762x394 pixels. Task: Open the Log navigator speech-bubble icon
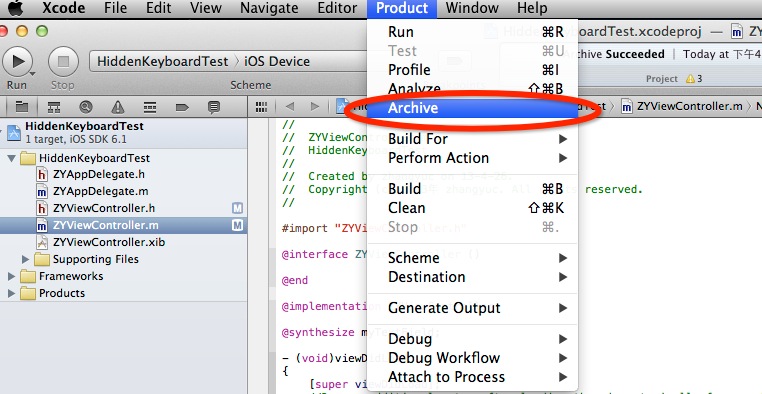click(214, 107)
